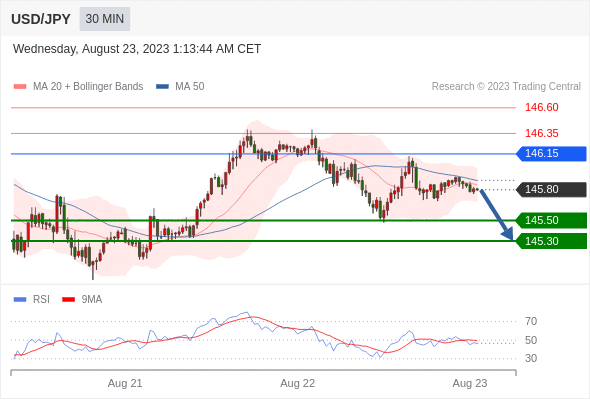Screen dimensions: 590x400
Task: Click the RSI 50 level label
Action: click(x=531, y=340)
